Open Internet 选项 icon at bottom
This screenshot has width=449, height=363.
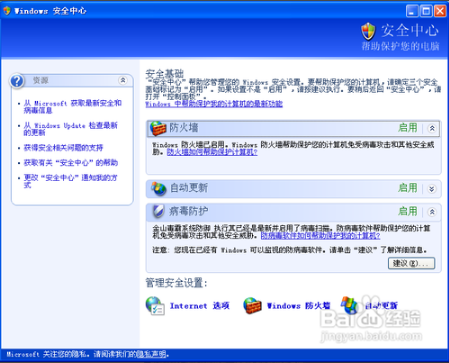click(x=155, y=306)
